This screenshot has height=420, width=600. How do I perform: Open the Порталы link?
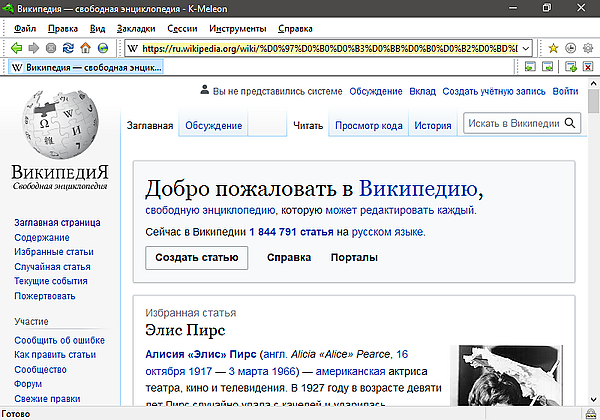tap(354, 257)
